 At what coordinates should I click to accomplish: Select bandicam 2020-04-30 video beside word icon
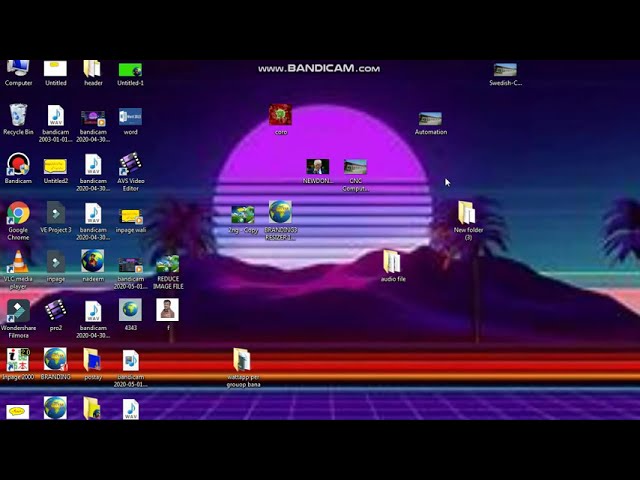93,126
